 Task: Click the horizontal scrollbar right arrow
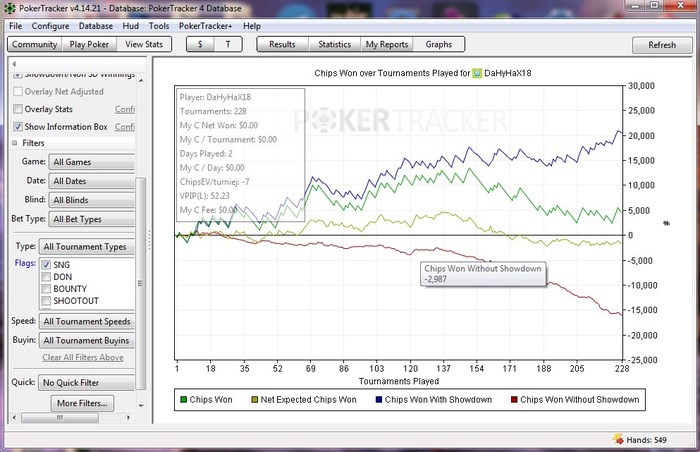(x=129, y=418)
